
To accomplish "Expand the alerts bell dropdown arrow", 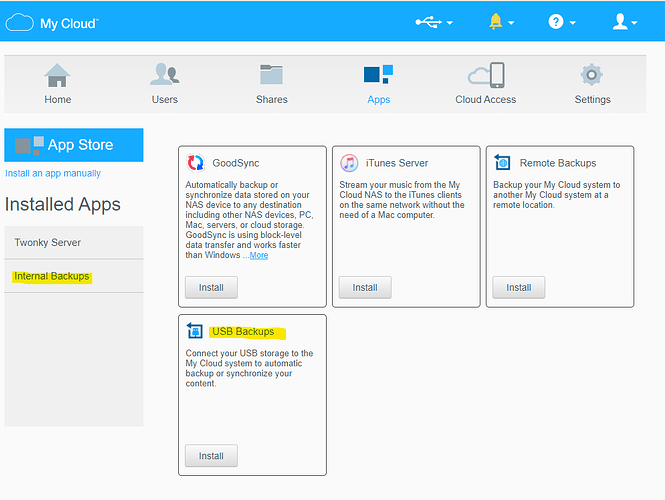I will point(511,23).
